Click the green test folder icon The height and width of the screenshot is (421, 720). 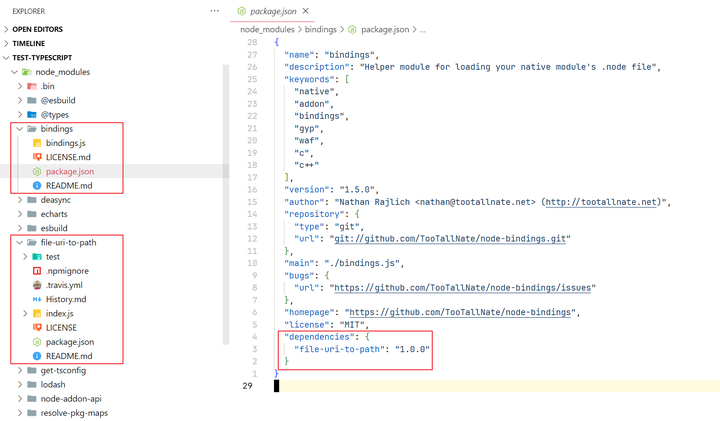click(x=37, y=257)
